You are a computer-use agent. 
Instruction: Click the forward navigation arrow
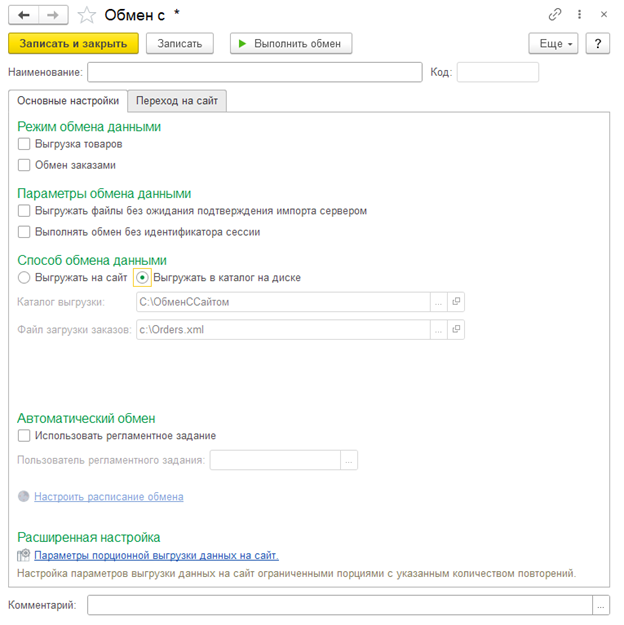[x=54, y=15]
